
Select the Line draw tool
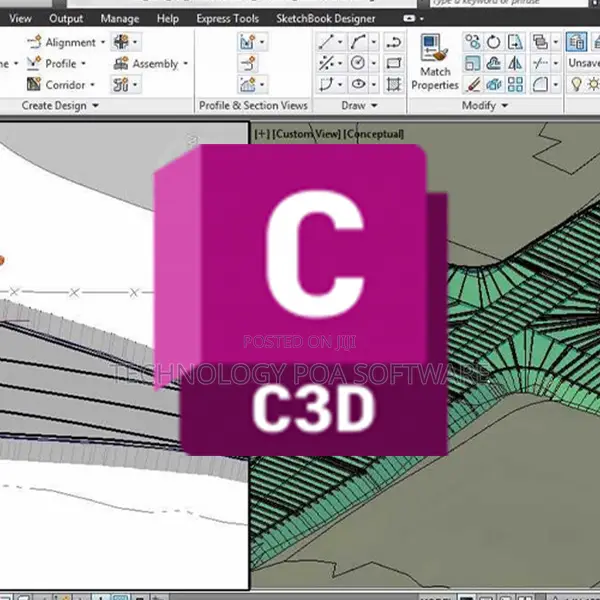click(326, 42)
